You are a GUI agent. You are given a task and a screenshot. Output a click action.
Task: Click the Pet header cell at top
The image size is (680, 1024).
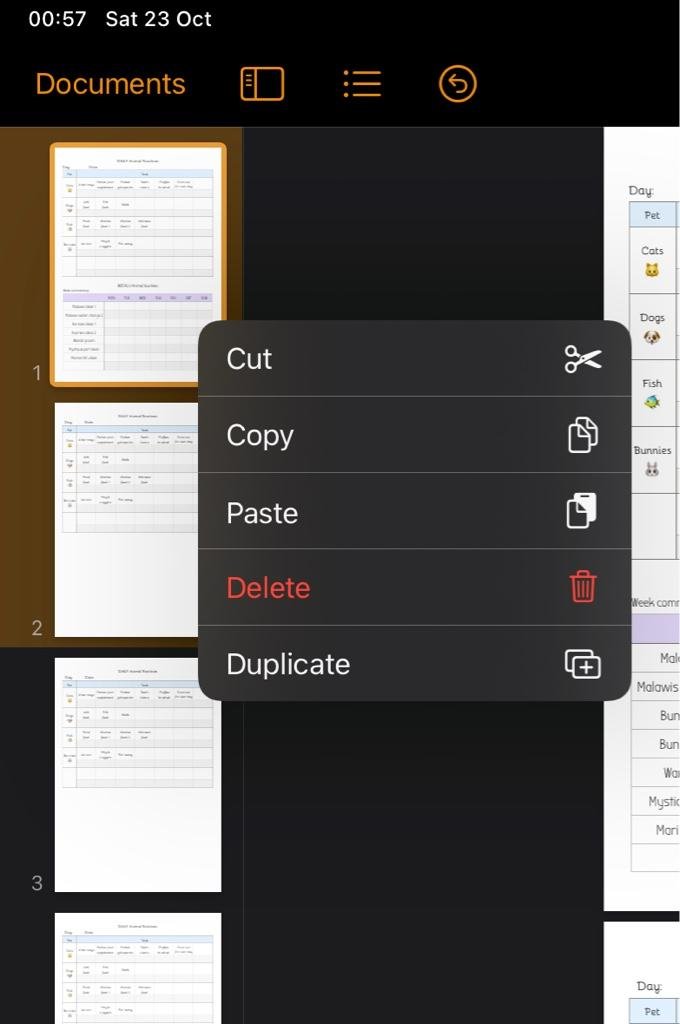(x=653, y=215)
